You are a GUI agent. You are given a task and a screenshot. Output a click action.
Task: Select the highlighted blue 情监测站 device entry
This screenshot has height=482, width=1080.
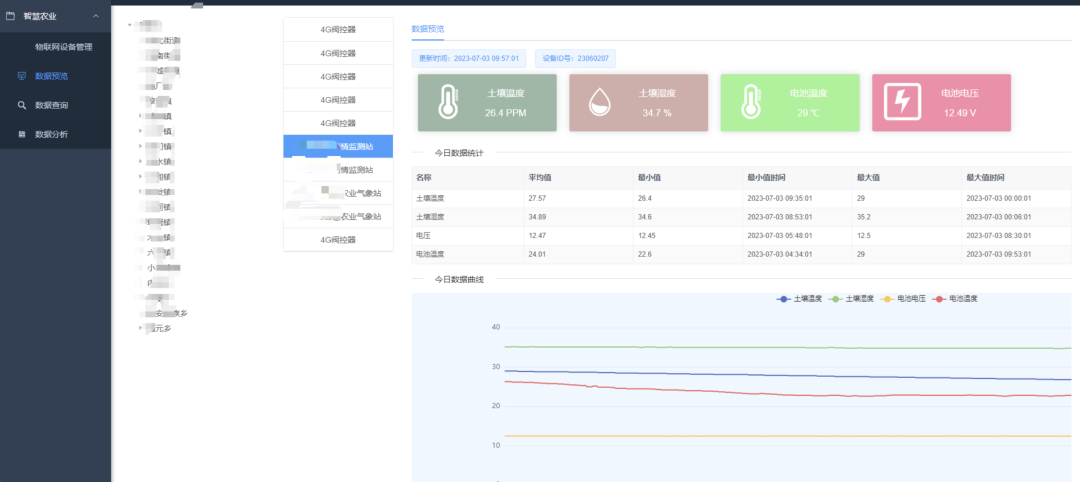pyautogui.click(x=338, y=146)
